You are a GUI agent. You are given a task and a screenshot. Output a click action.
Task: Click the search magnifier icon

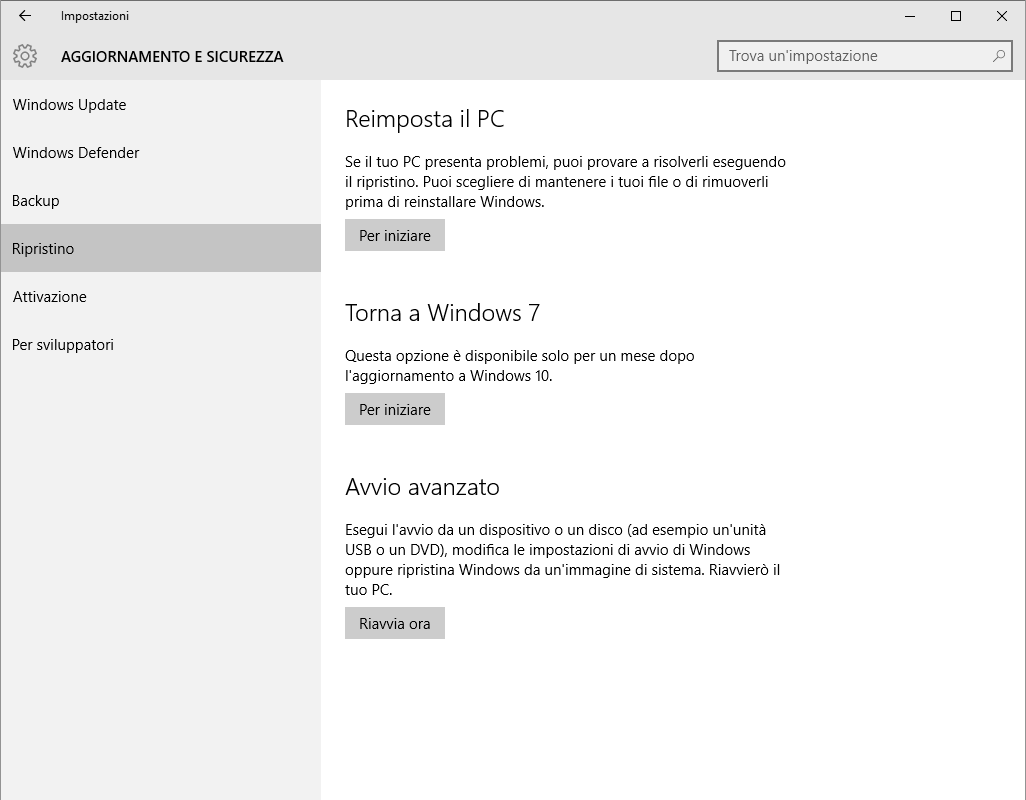point(999,56)
